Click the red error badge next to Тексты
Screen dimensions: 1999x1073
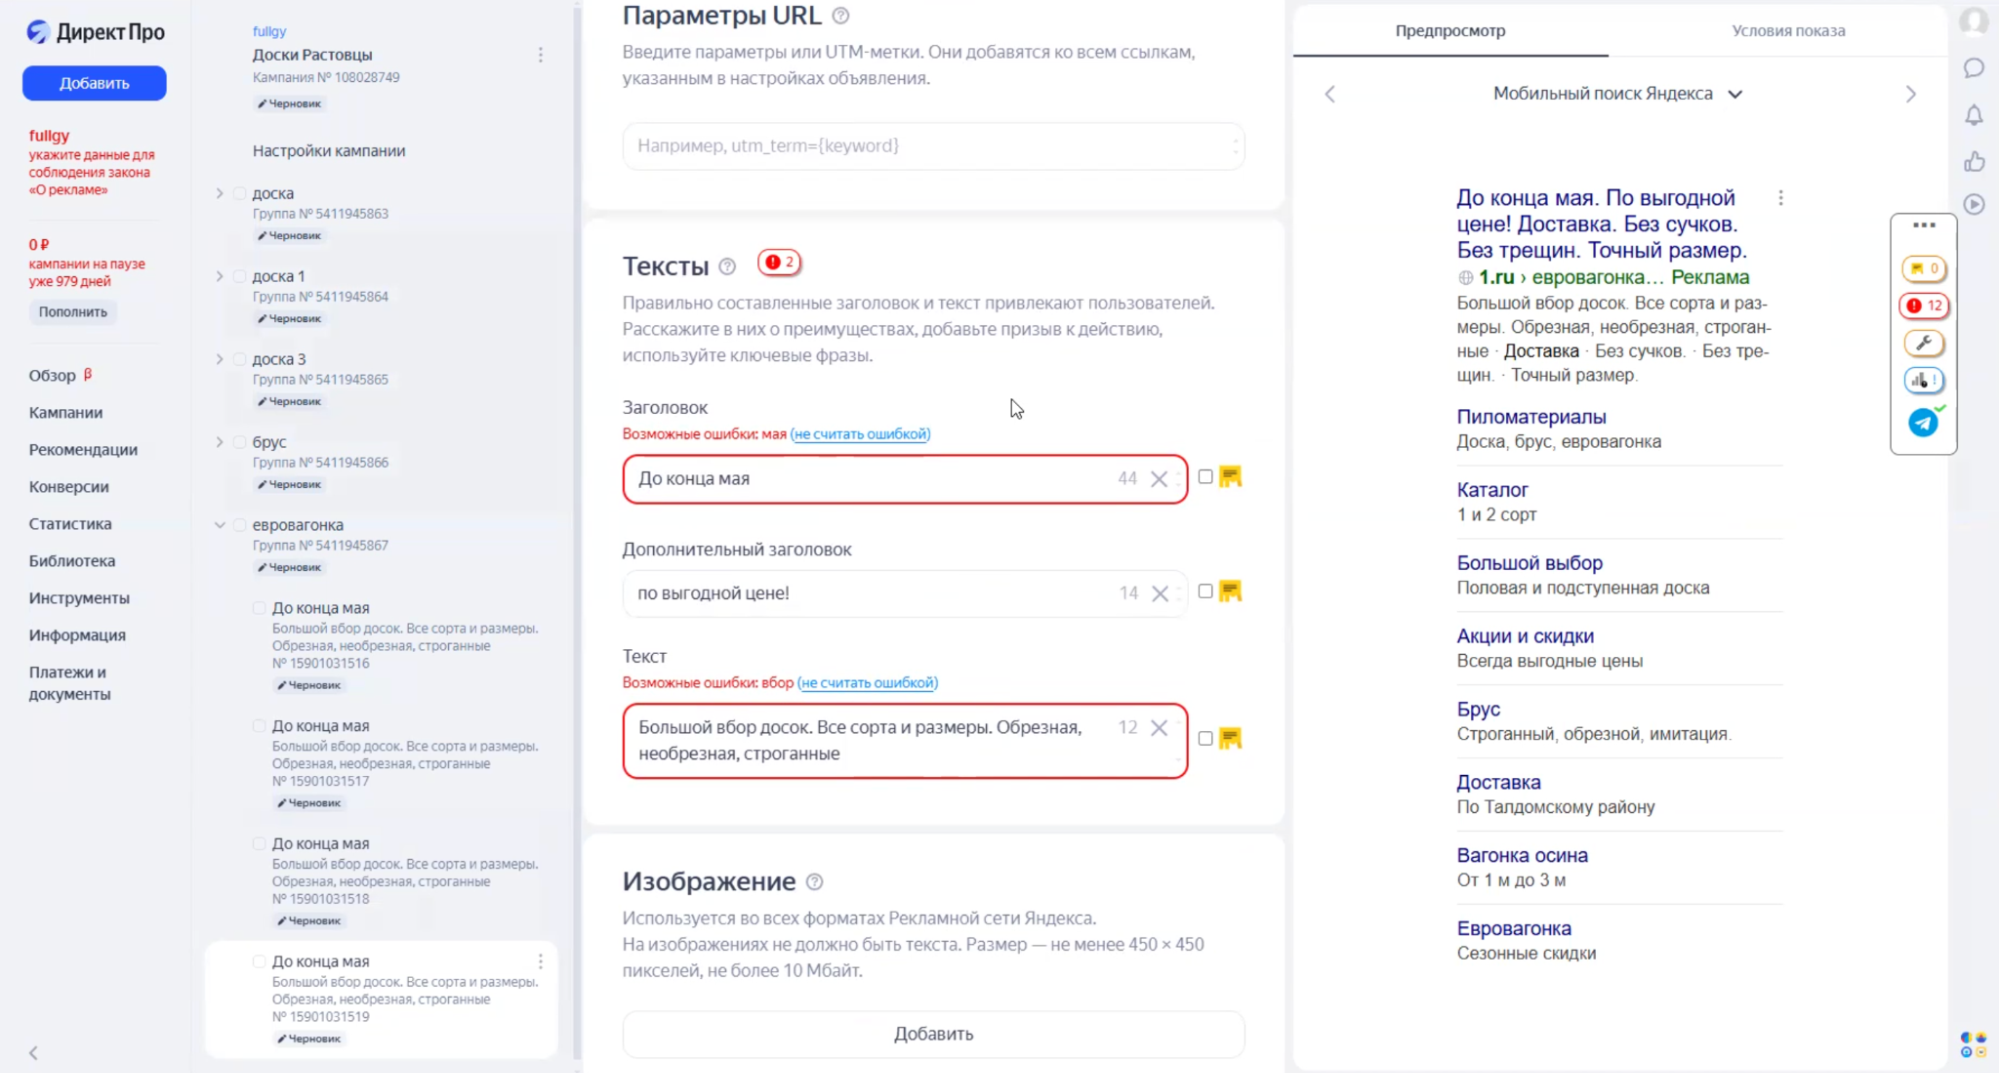coord(779,263)
